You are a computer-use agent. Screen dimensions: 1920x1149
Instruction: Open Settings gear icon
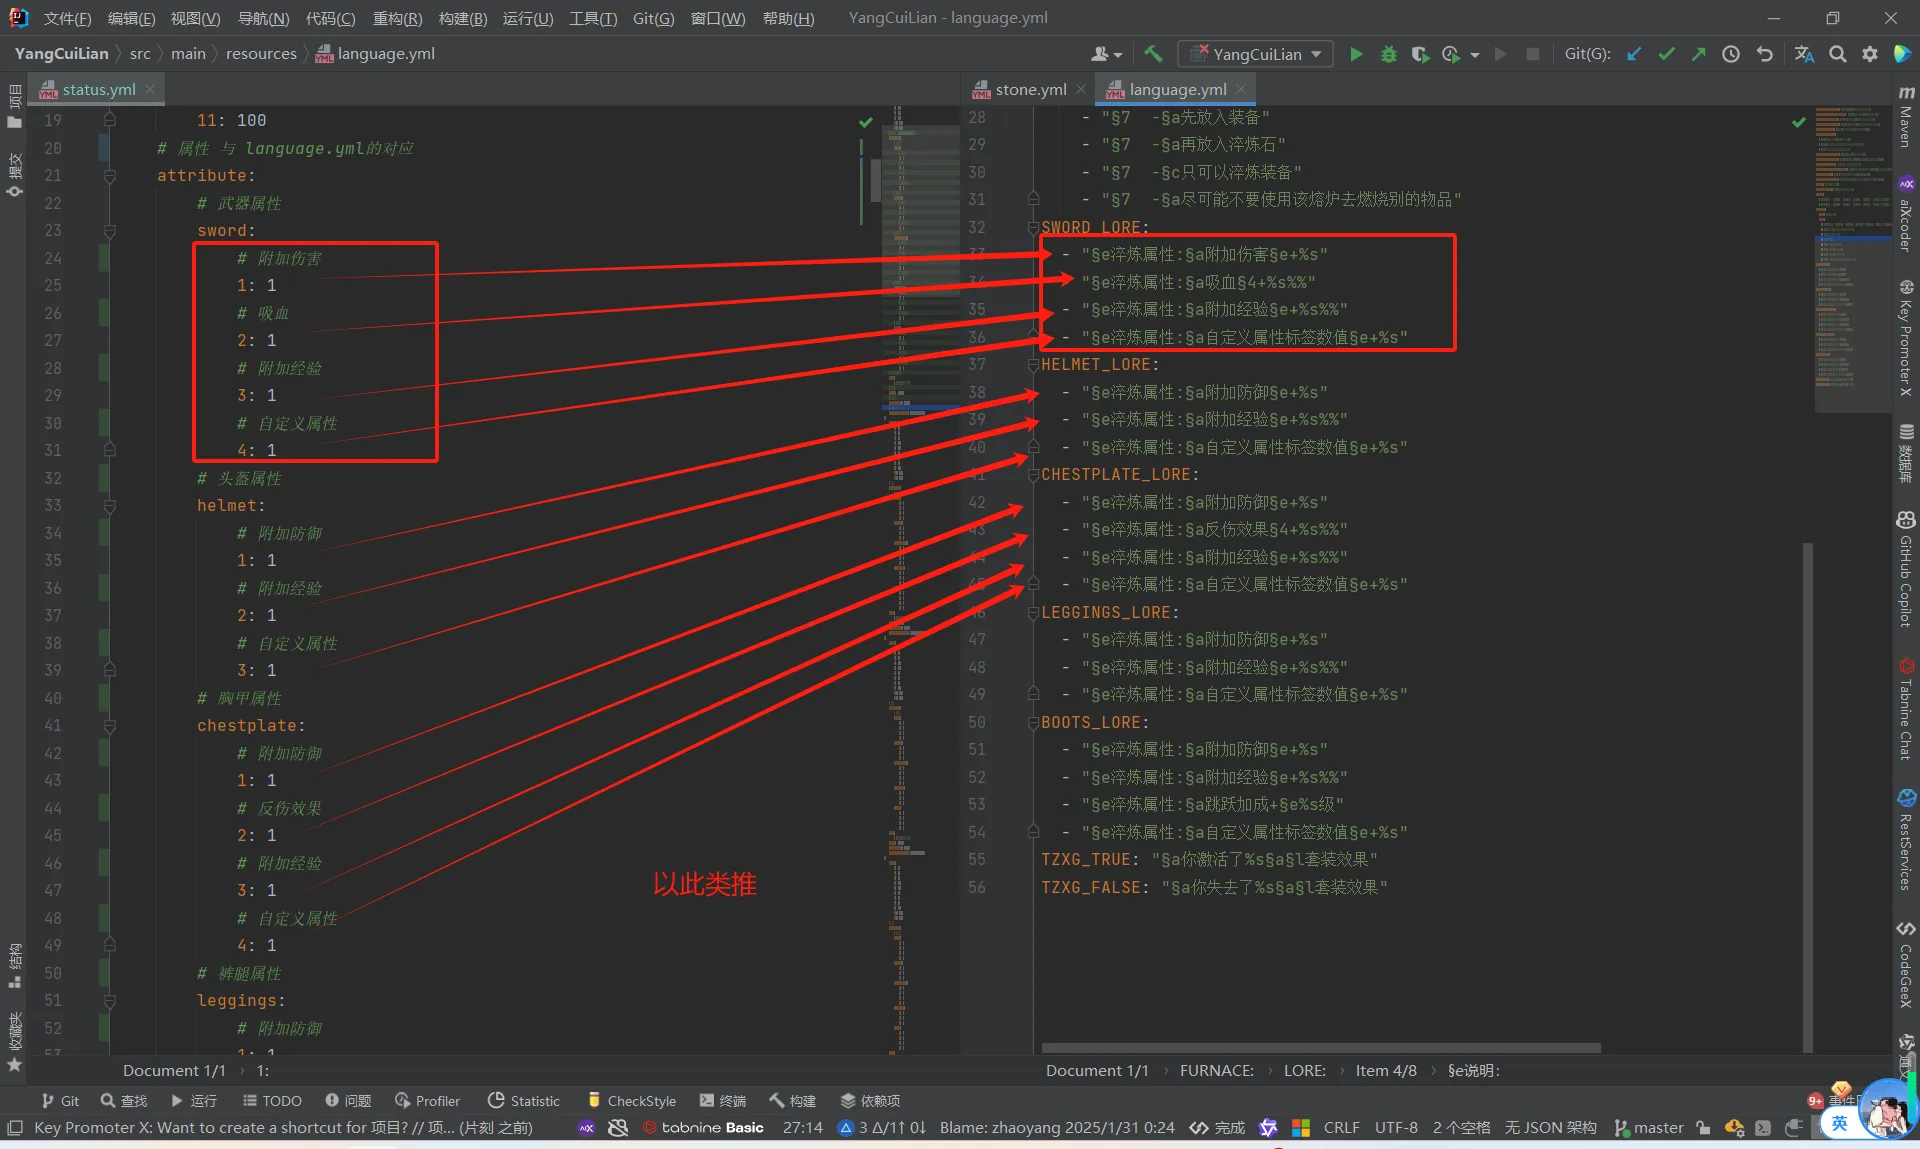[1870, 54]
